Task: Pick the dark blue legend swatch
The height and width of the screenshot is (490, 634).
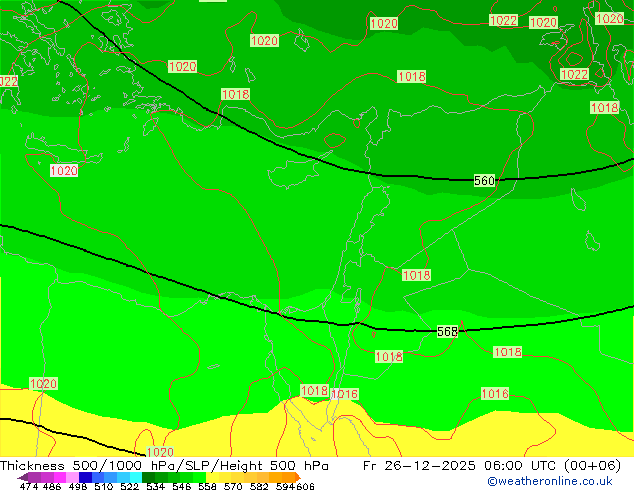Action: tap(85, 477)
